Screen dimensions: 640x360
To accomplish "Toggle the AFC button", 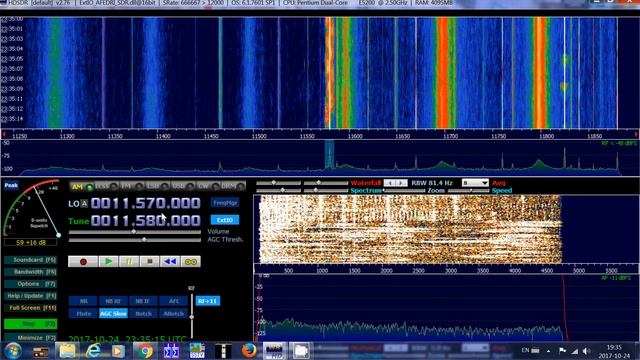I will click(x=173, y=301).
